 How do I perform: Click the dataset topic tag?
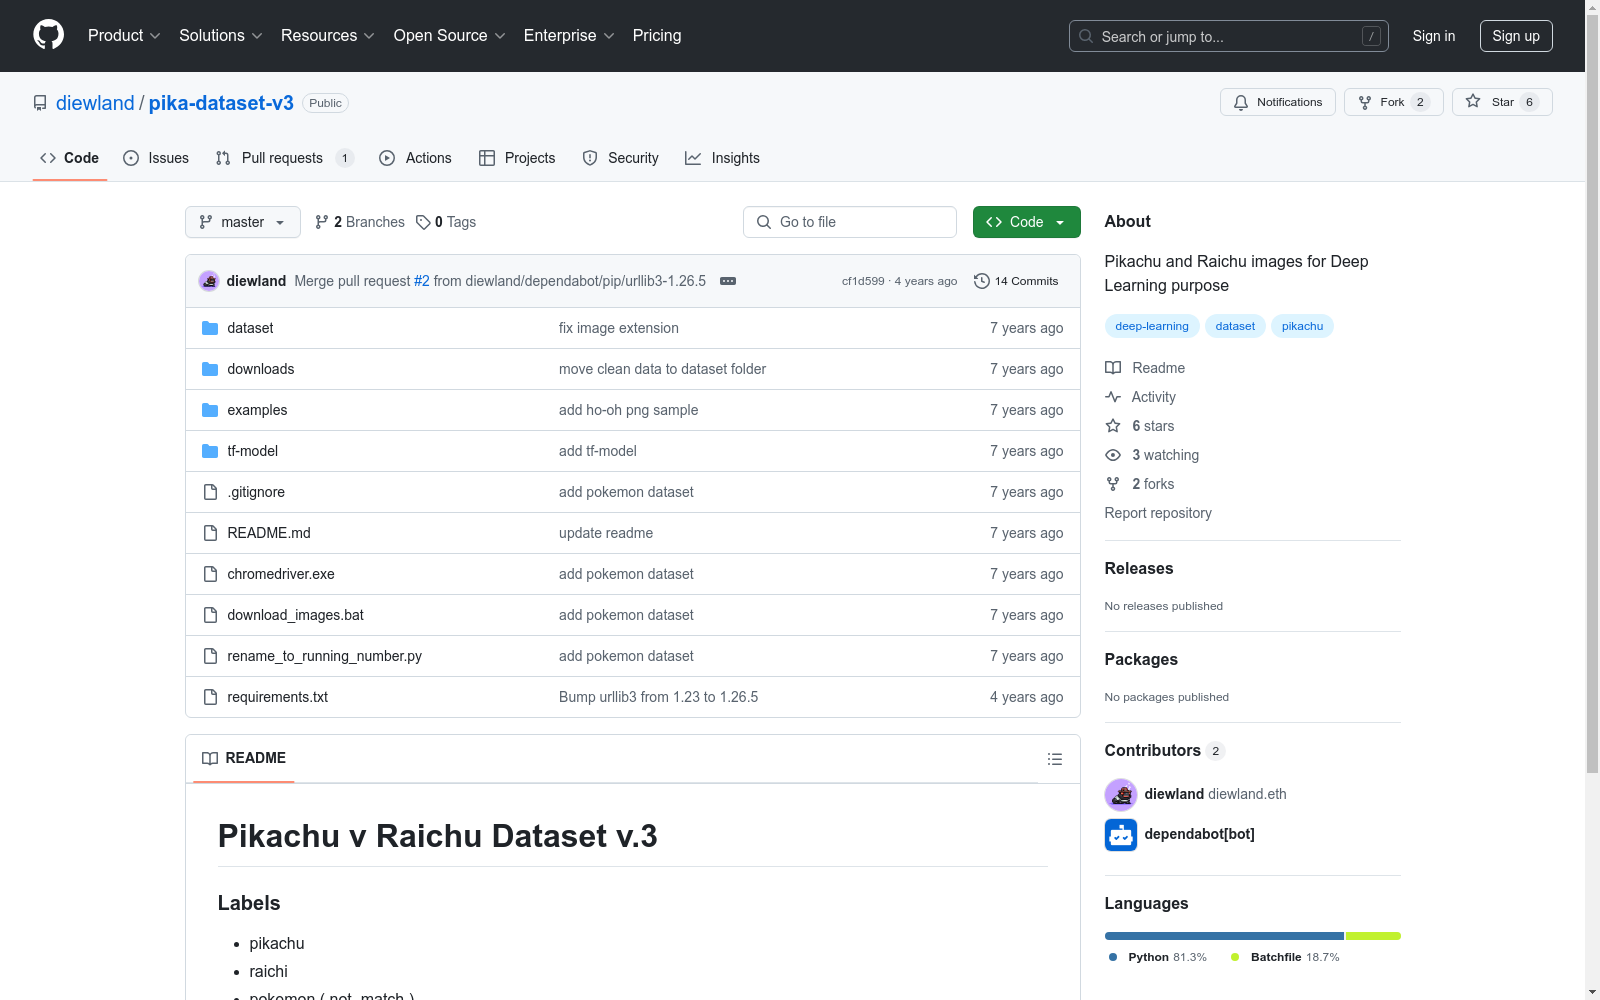[x=1235, y=326]
